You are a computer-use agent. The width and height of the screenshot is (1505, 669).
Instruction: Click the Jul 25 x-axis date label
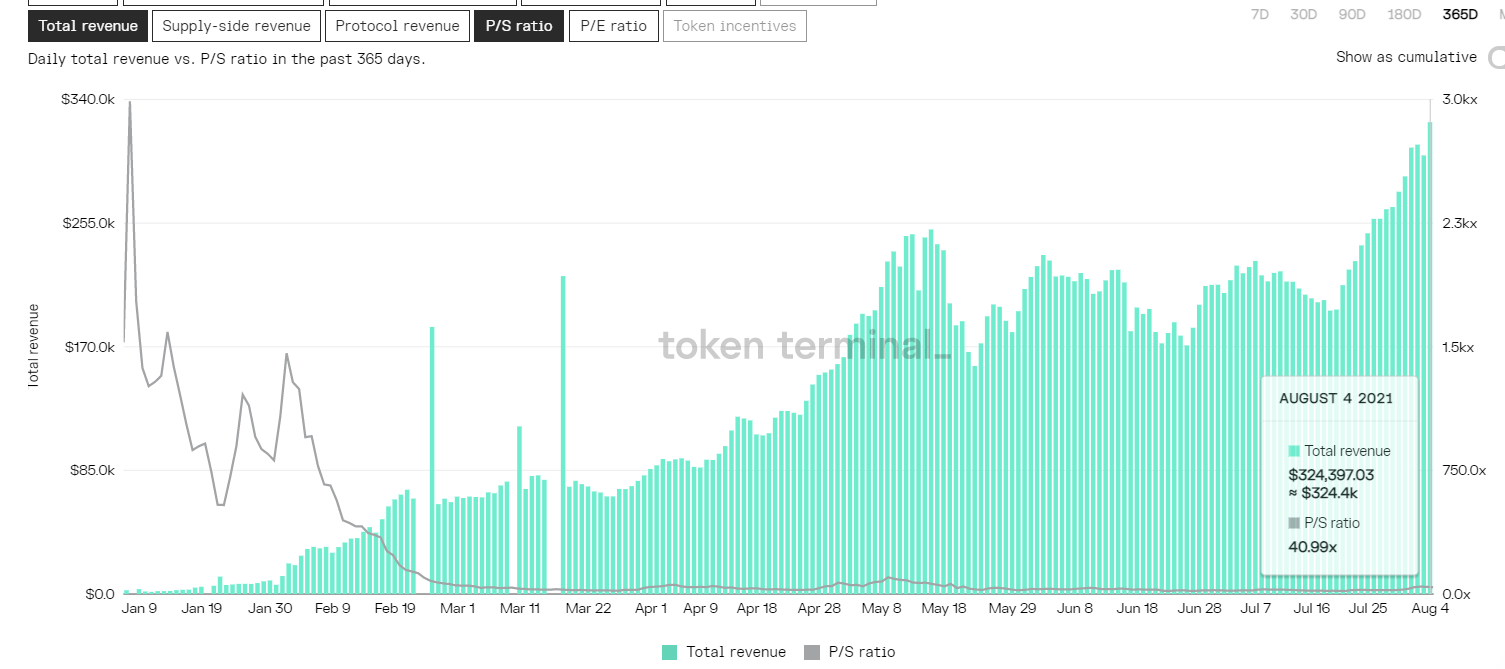point(1366,608)
